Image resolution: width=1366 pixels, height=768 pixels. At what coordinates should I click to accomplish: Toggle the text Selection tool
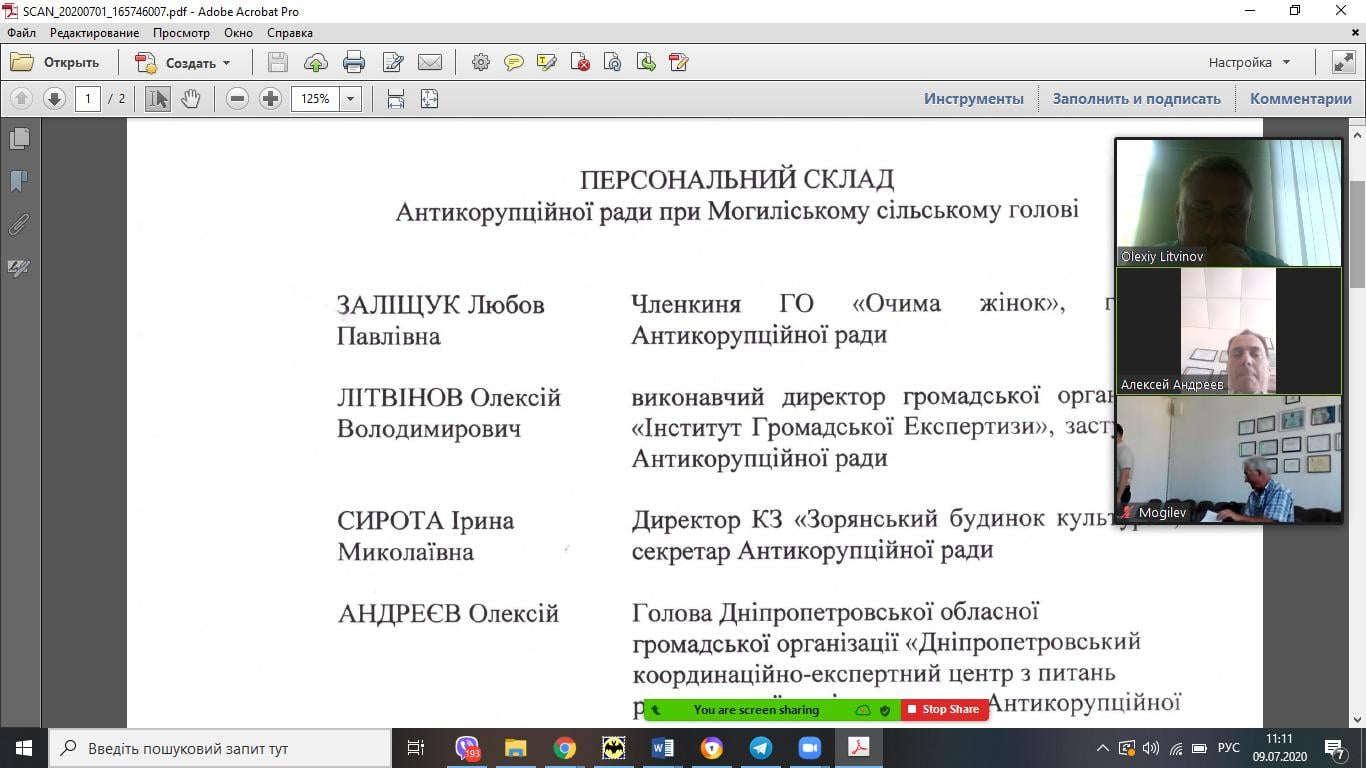tap(158, 99)
